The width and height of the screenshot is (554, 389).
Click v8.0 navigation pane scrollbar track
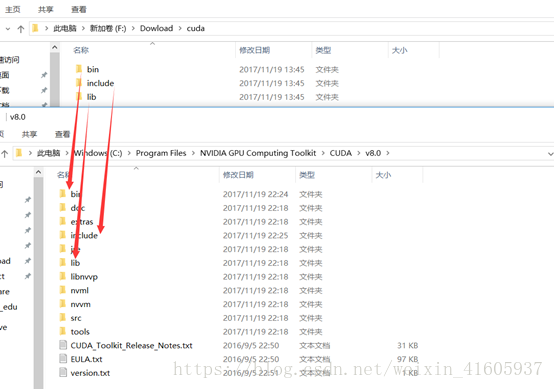(39, 283)
